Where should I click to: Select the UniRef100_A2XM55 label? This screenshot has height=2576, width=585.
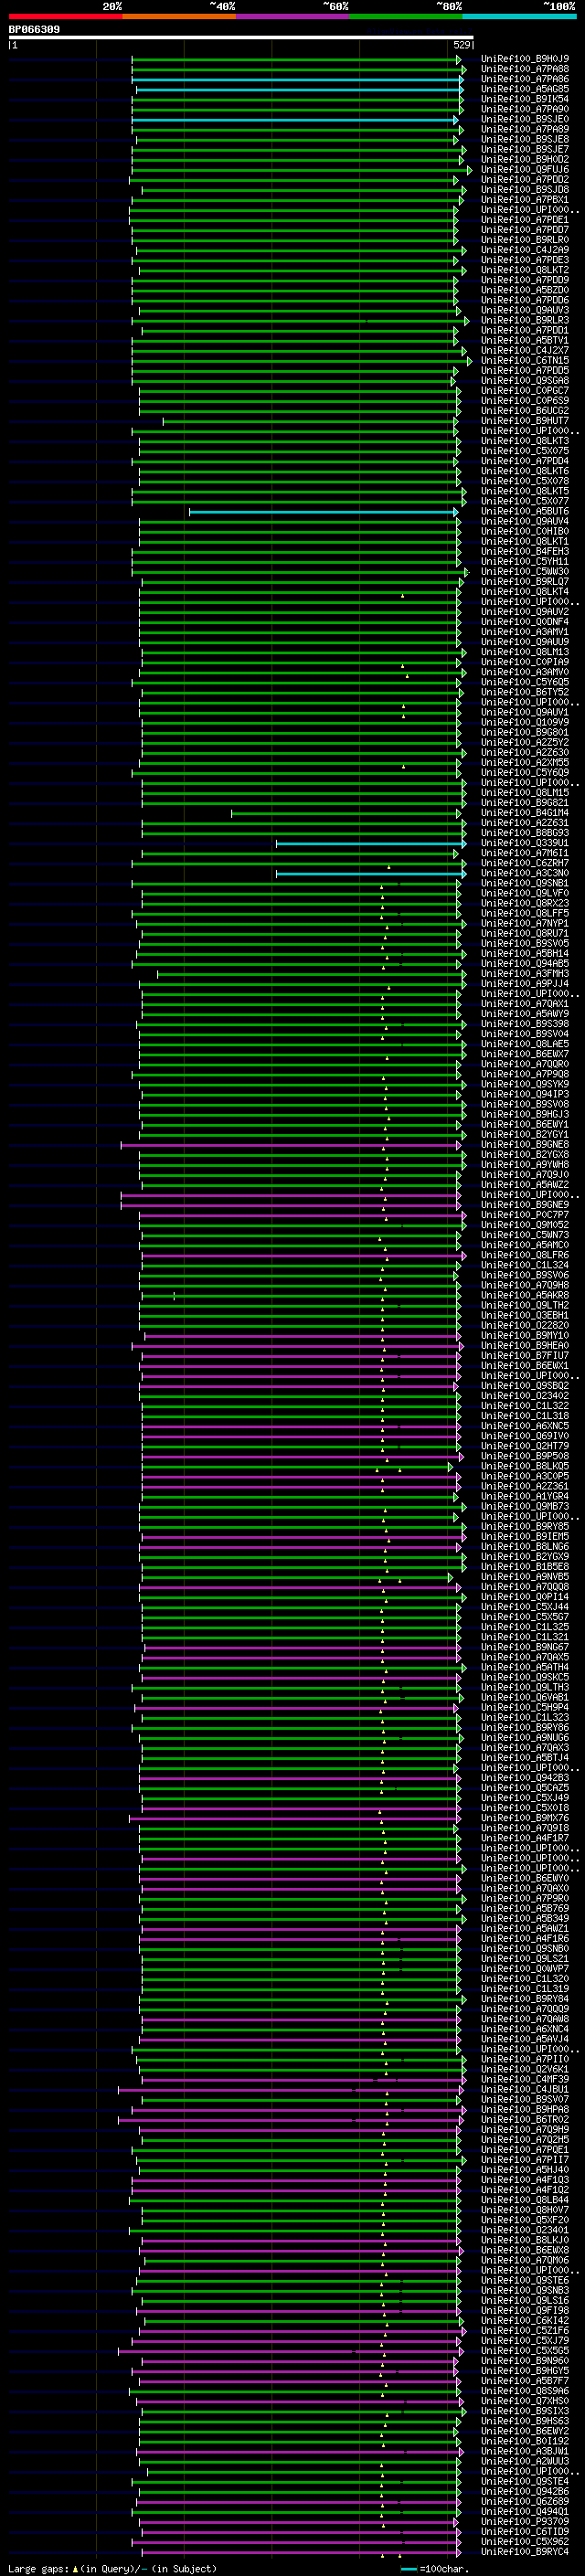pyautogui.click(x=525, y=763)
